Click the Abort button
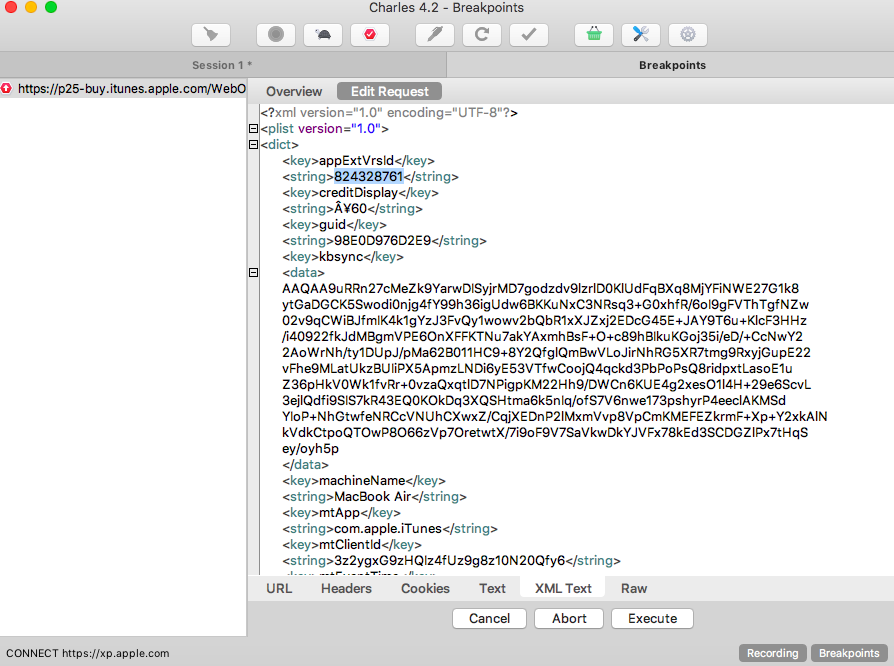Screen dimensions: 894x666 [569, 619]
